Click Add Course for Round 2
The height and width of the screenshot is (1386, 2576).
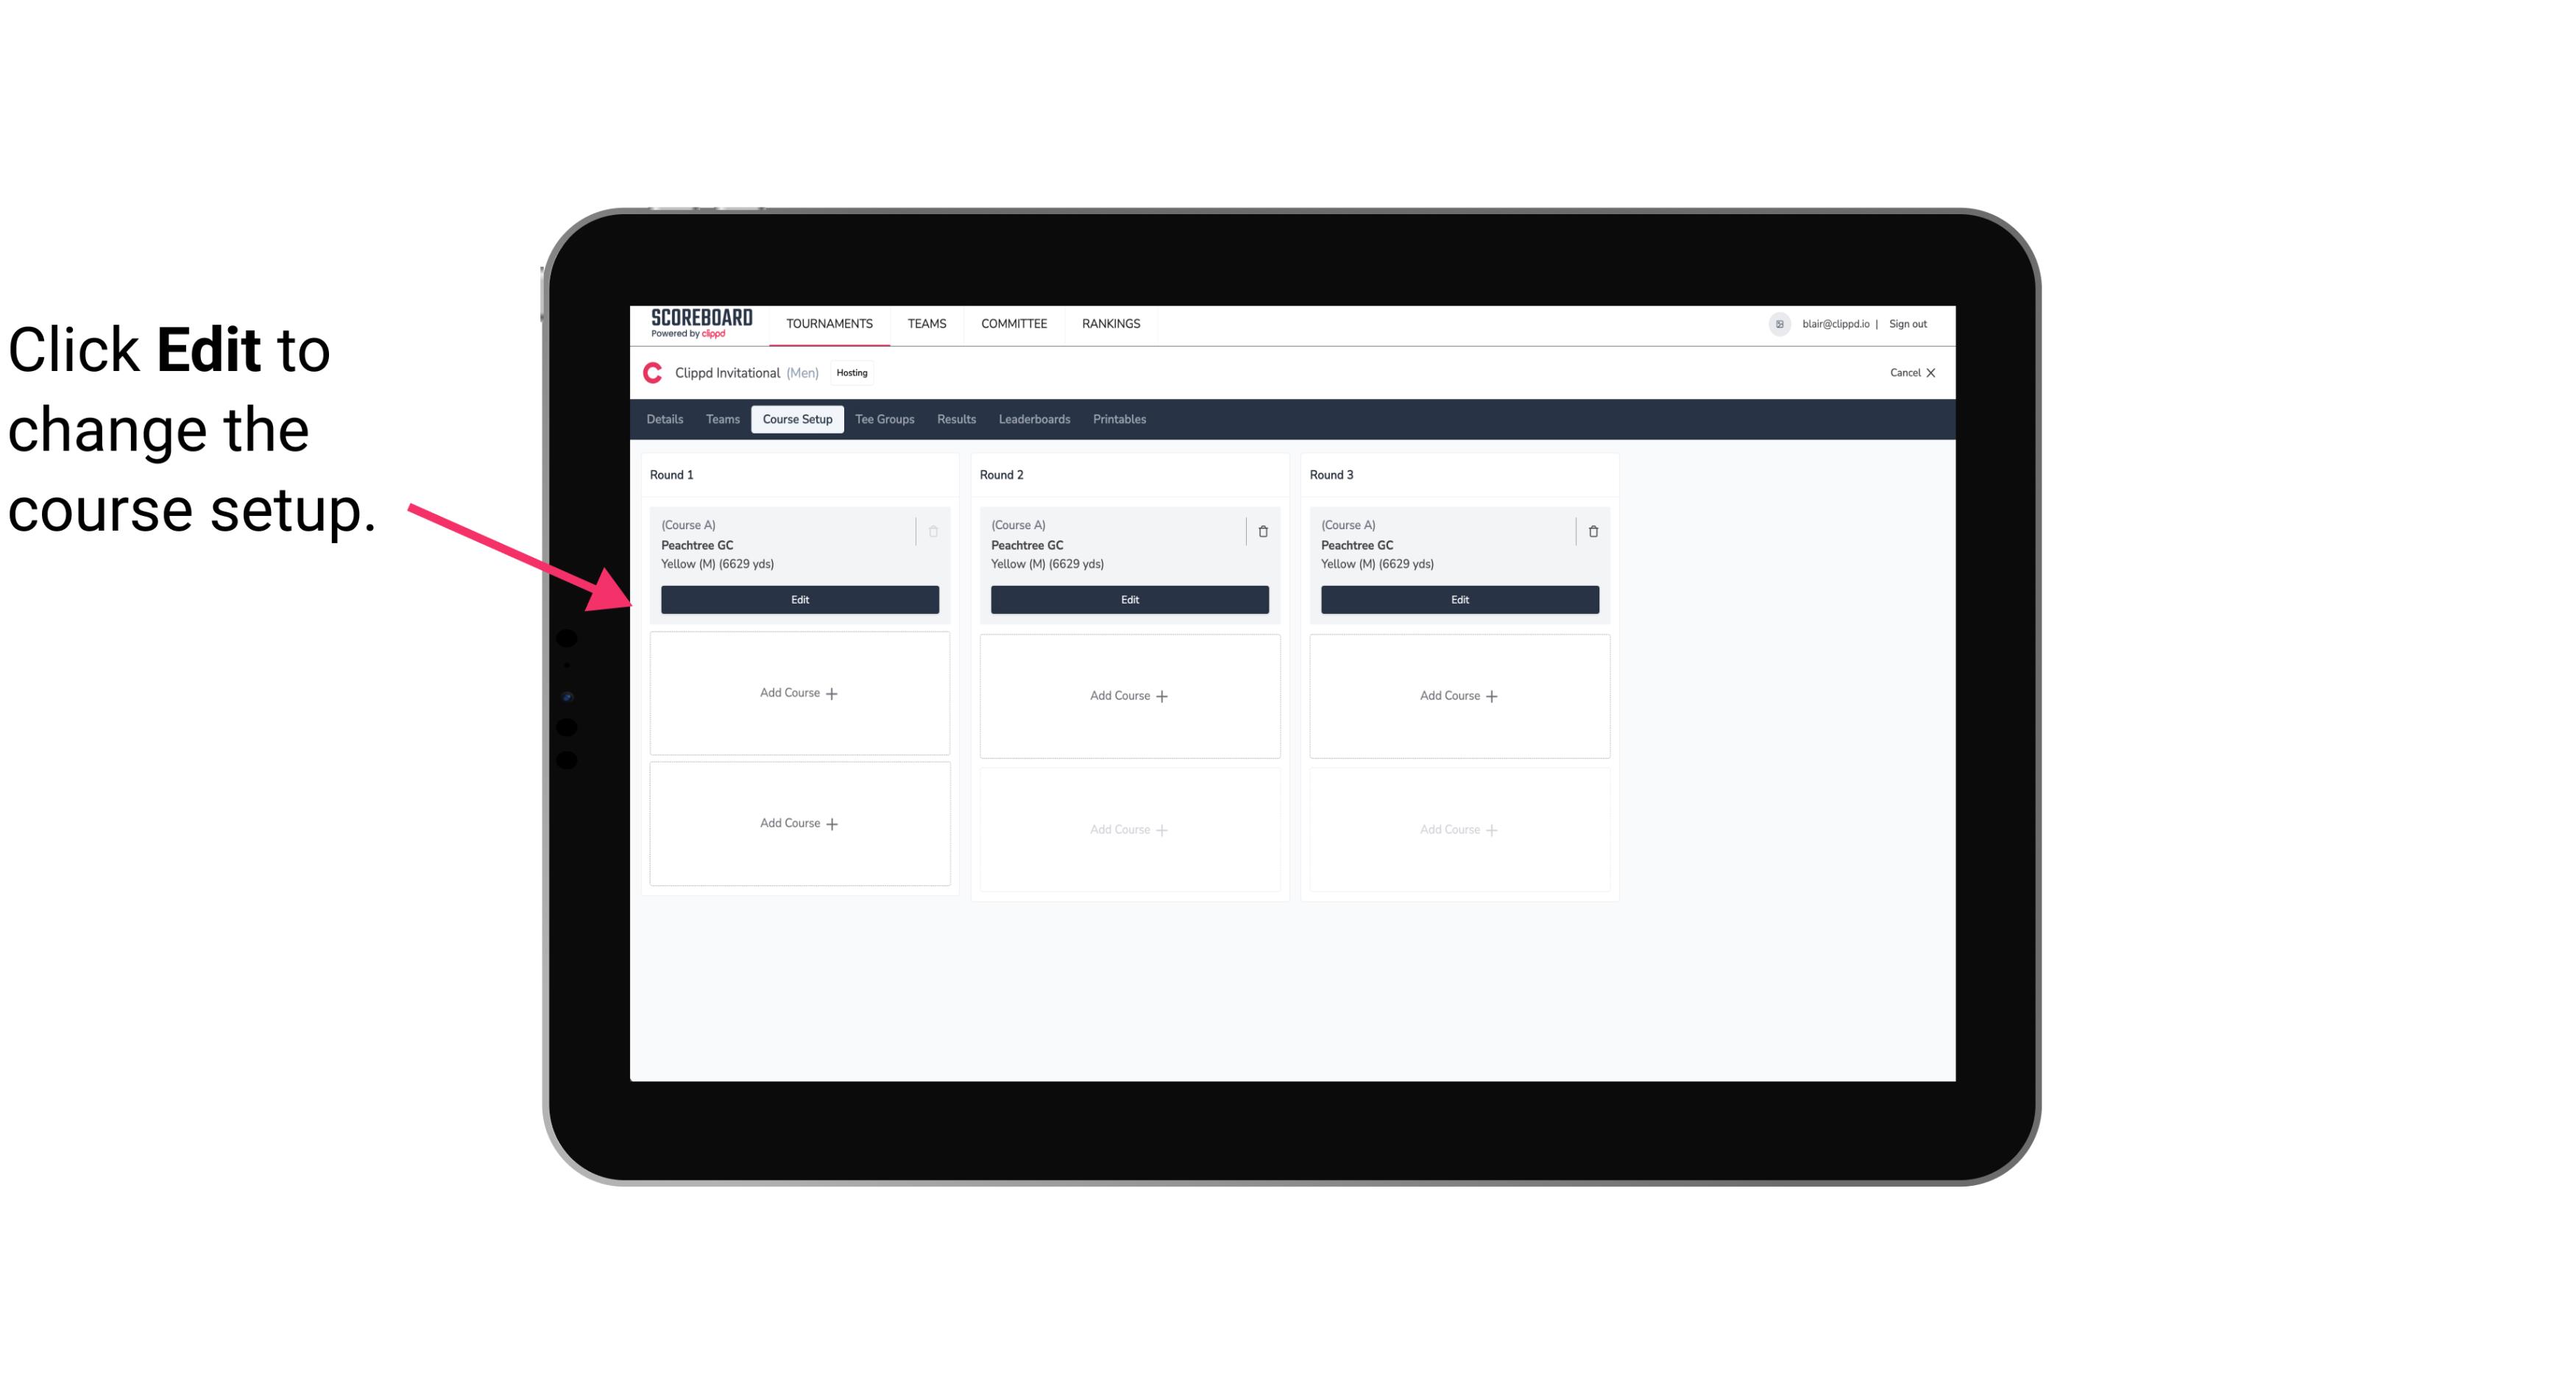(1128, 695)
